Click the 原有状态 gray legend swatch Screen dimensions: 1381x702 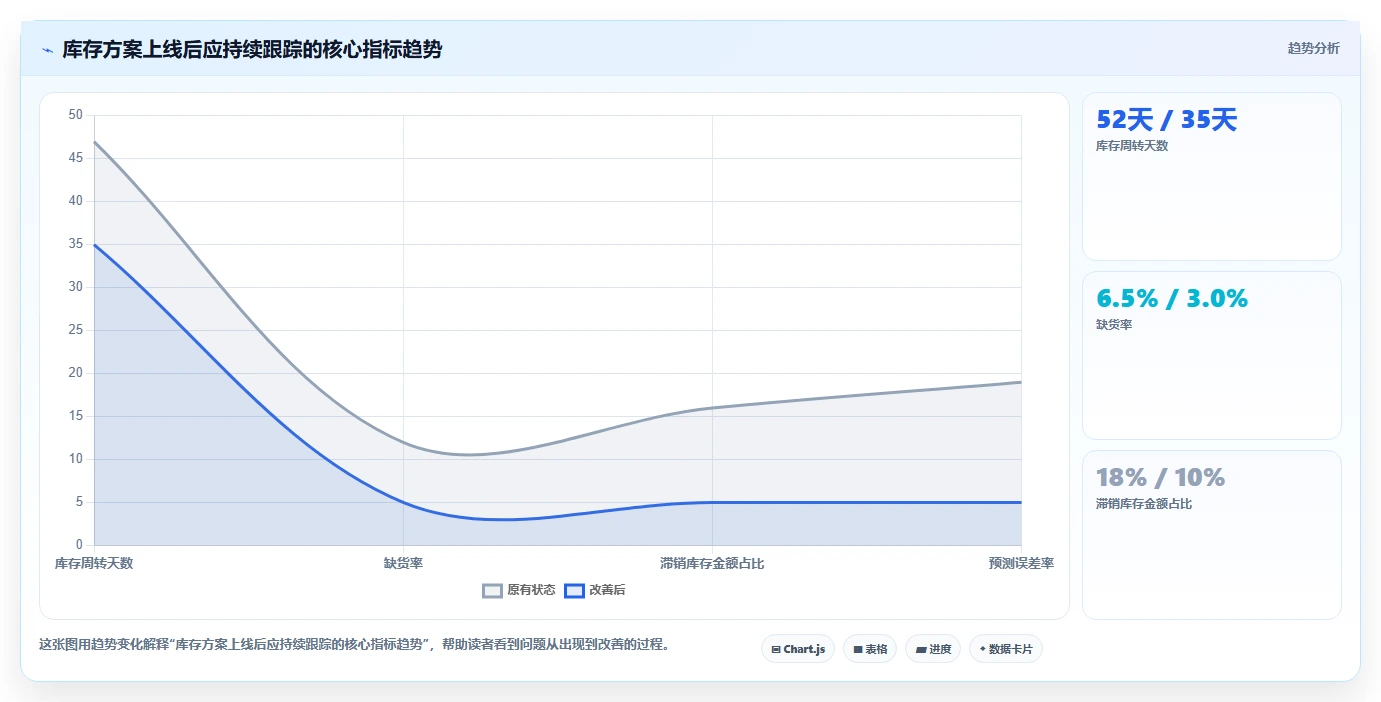(x=492, y=591)
